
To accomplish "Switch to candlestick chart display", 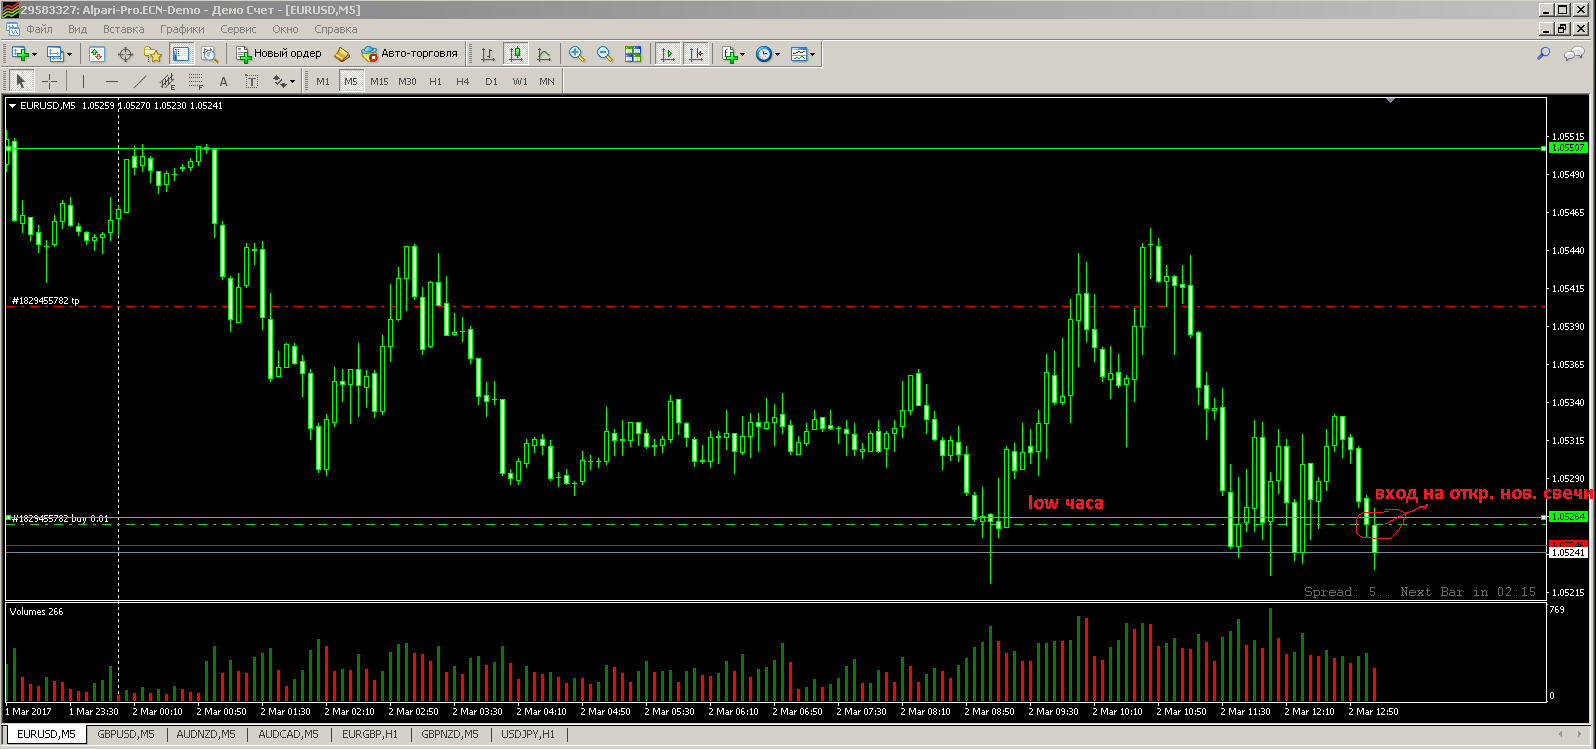I will tap(516, 54).
